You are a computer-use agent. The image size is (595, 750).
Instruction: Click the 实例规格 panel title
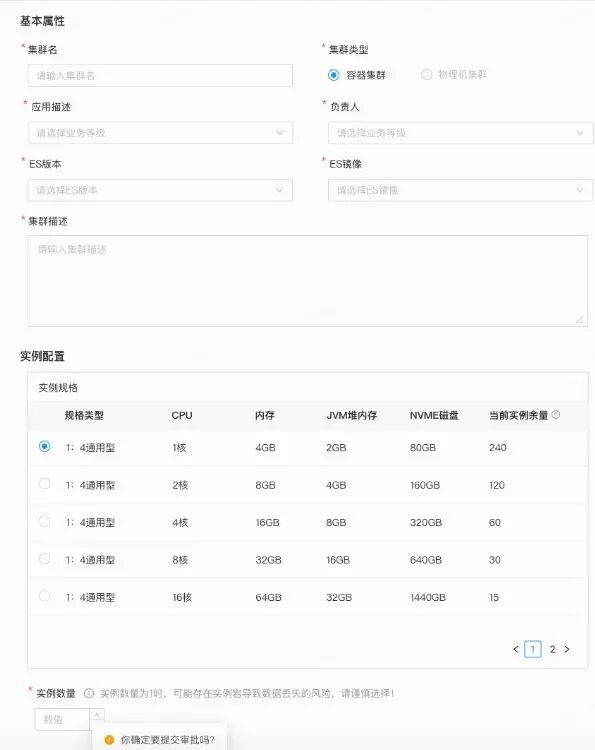click(58, 388)
